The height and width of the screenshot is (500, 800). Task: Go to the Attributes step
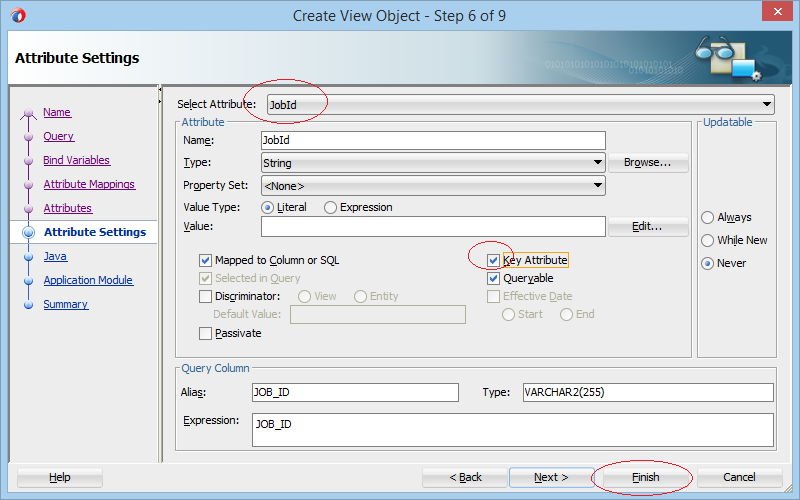[x=67, y=208]
